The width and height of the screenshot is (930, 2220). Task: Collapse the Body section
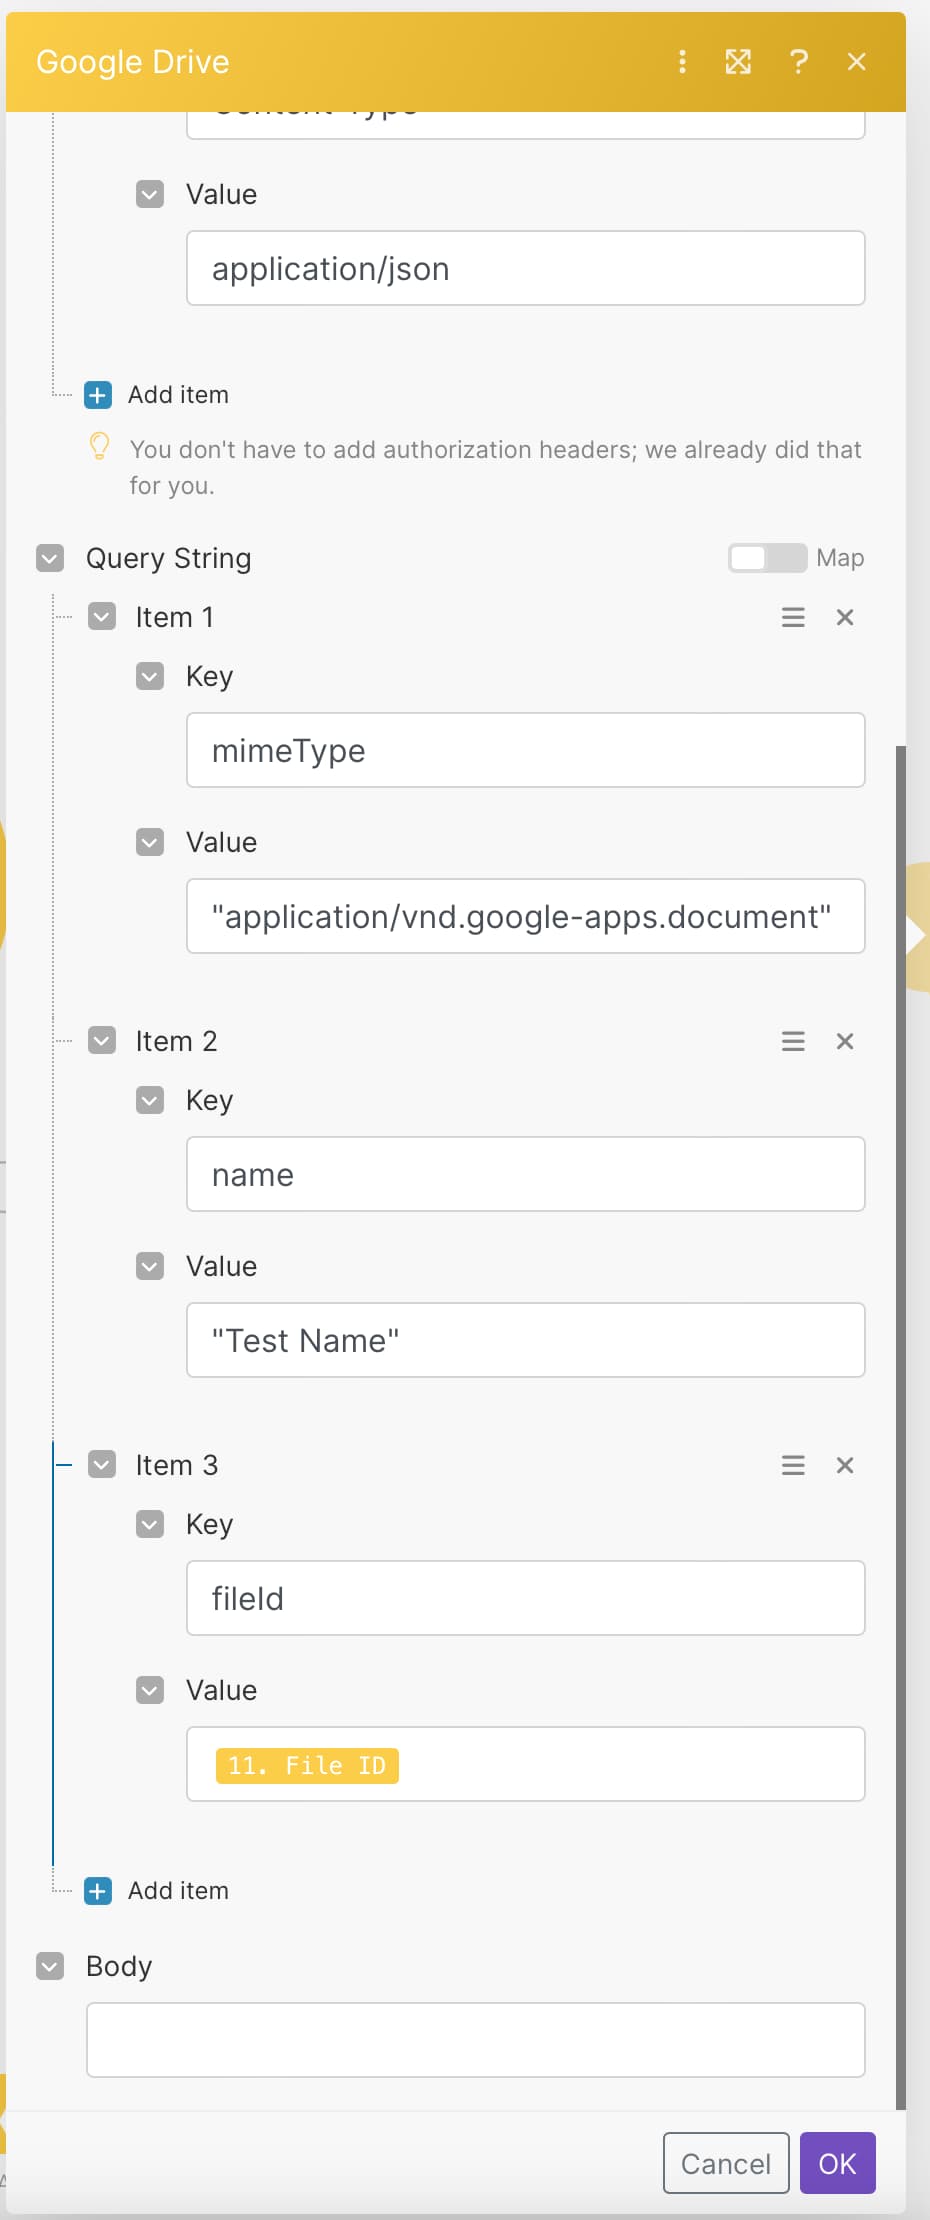pyautogui.click(x=50, y=1966)
